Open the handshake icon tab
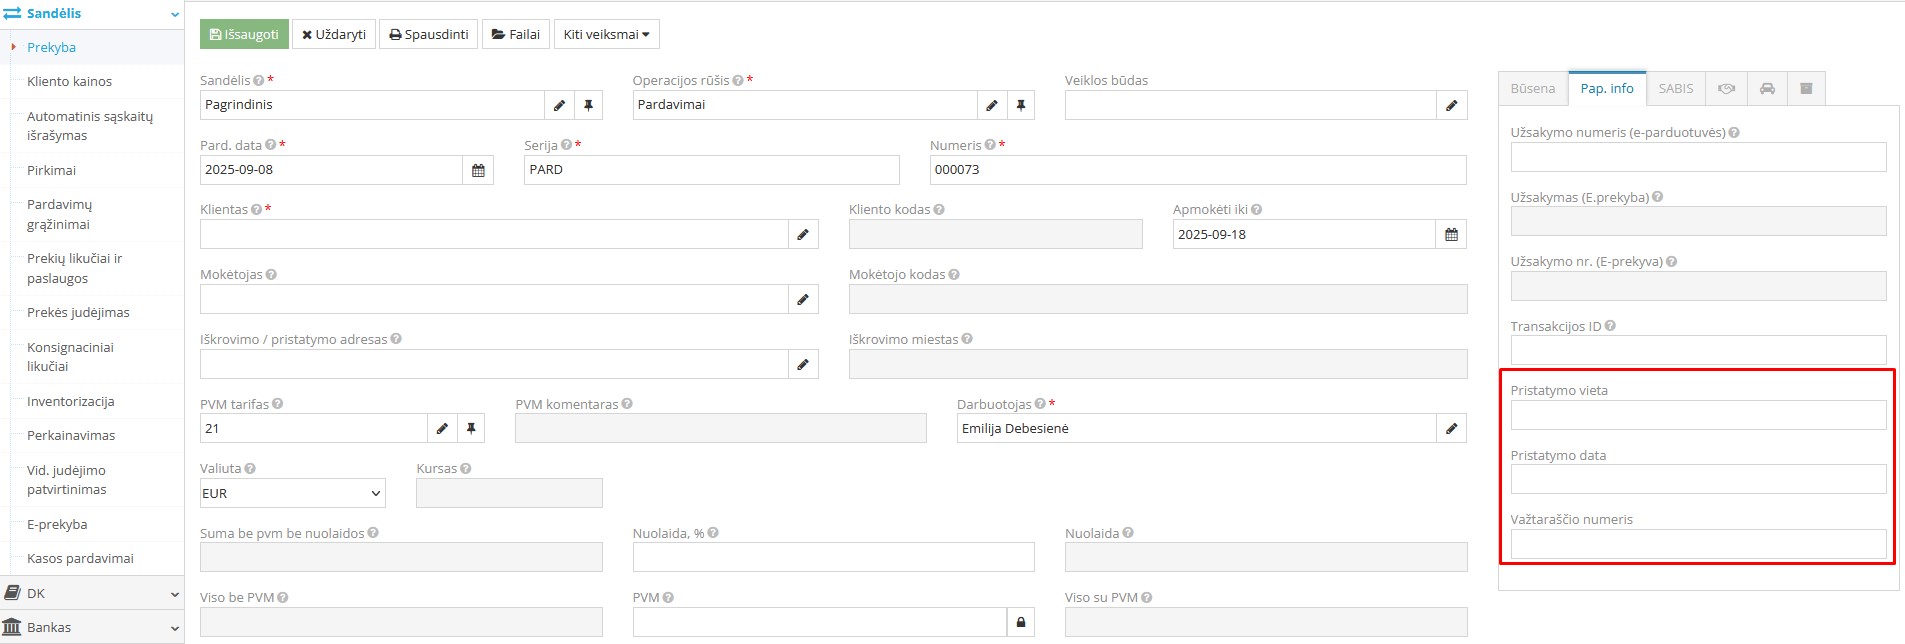1905x644 pixels. coord(1726,89)
